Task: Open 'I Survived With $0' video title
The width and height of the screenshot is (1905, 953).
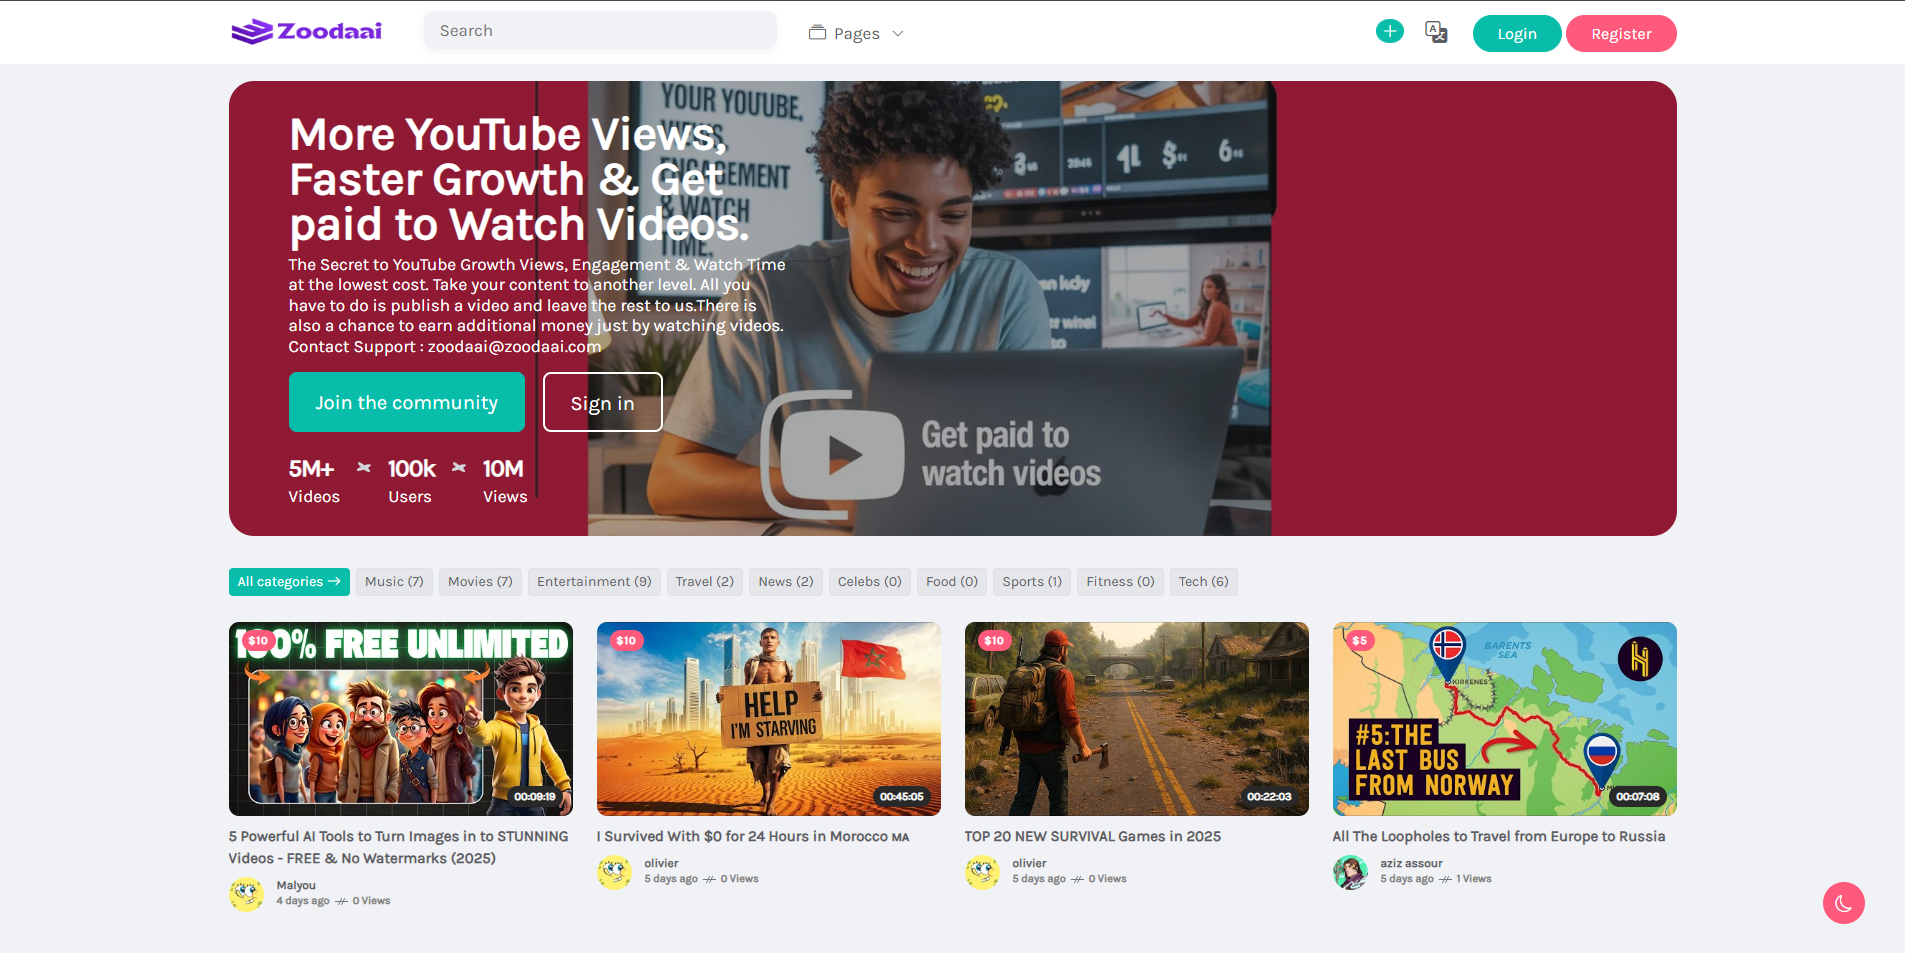Action: (x=753, y=837)
